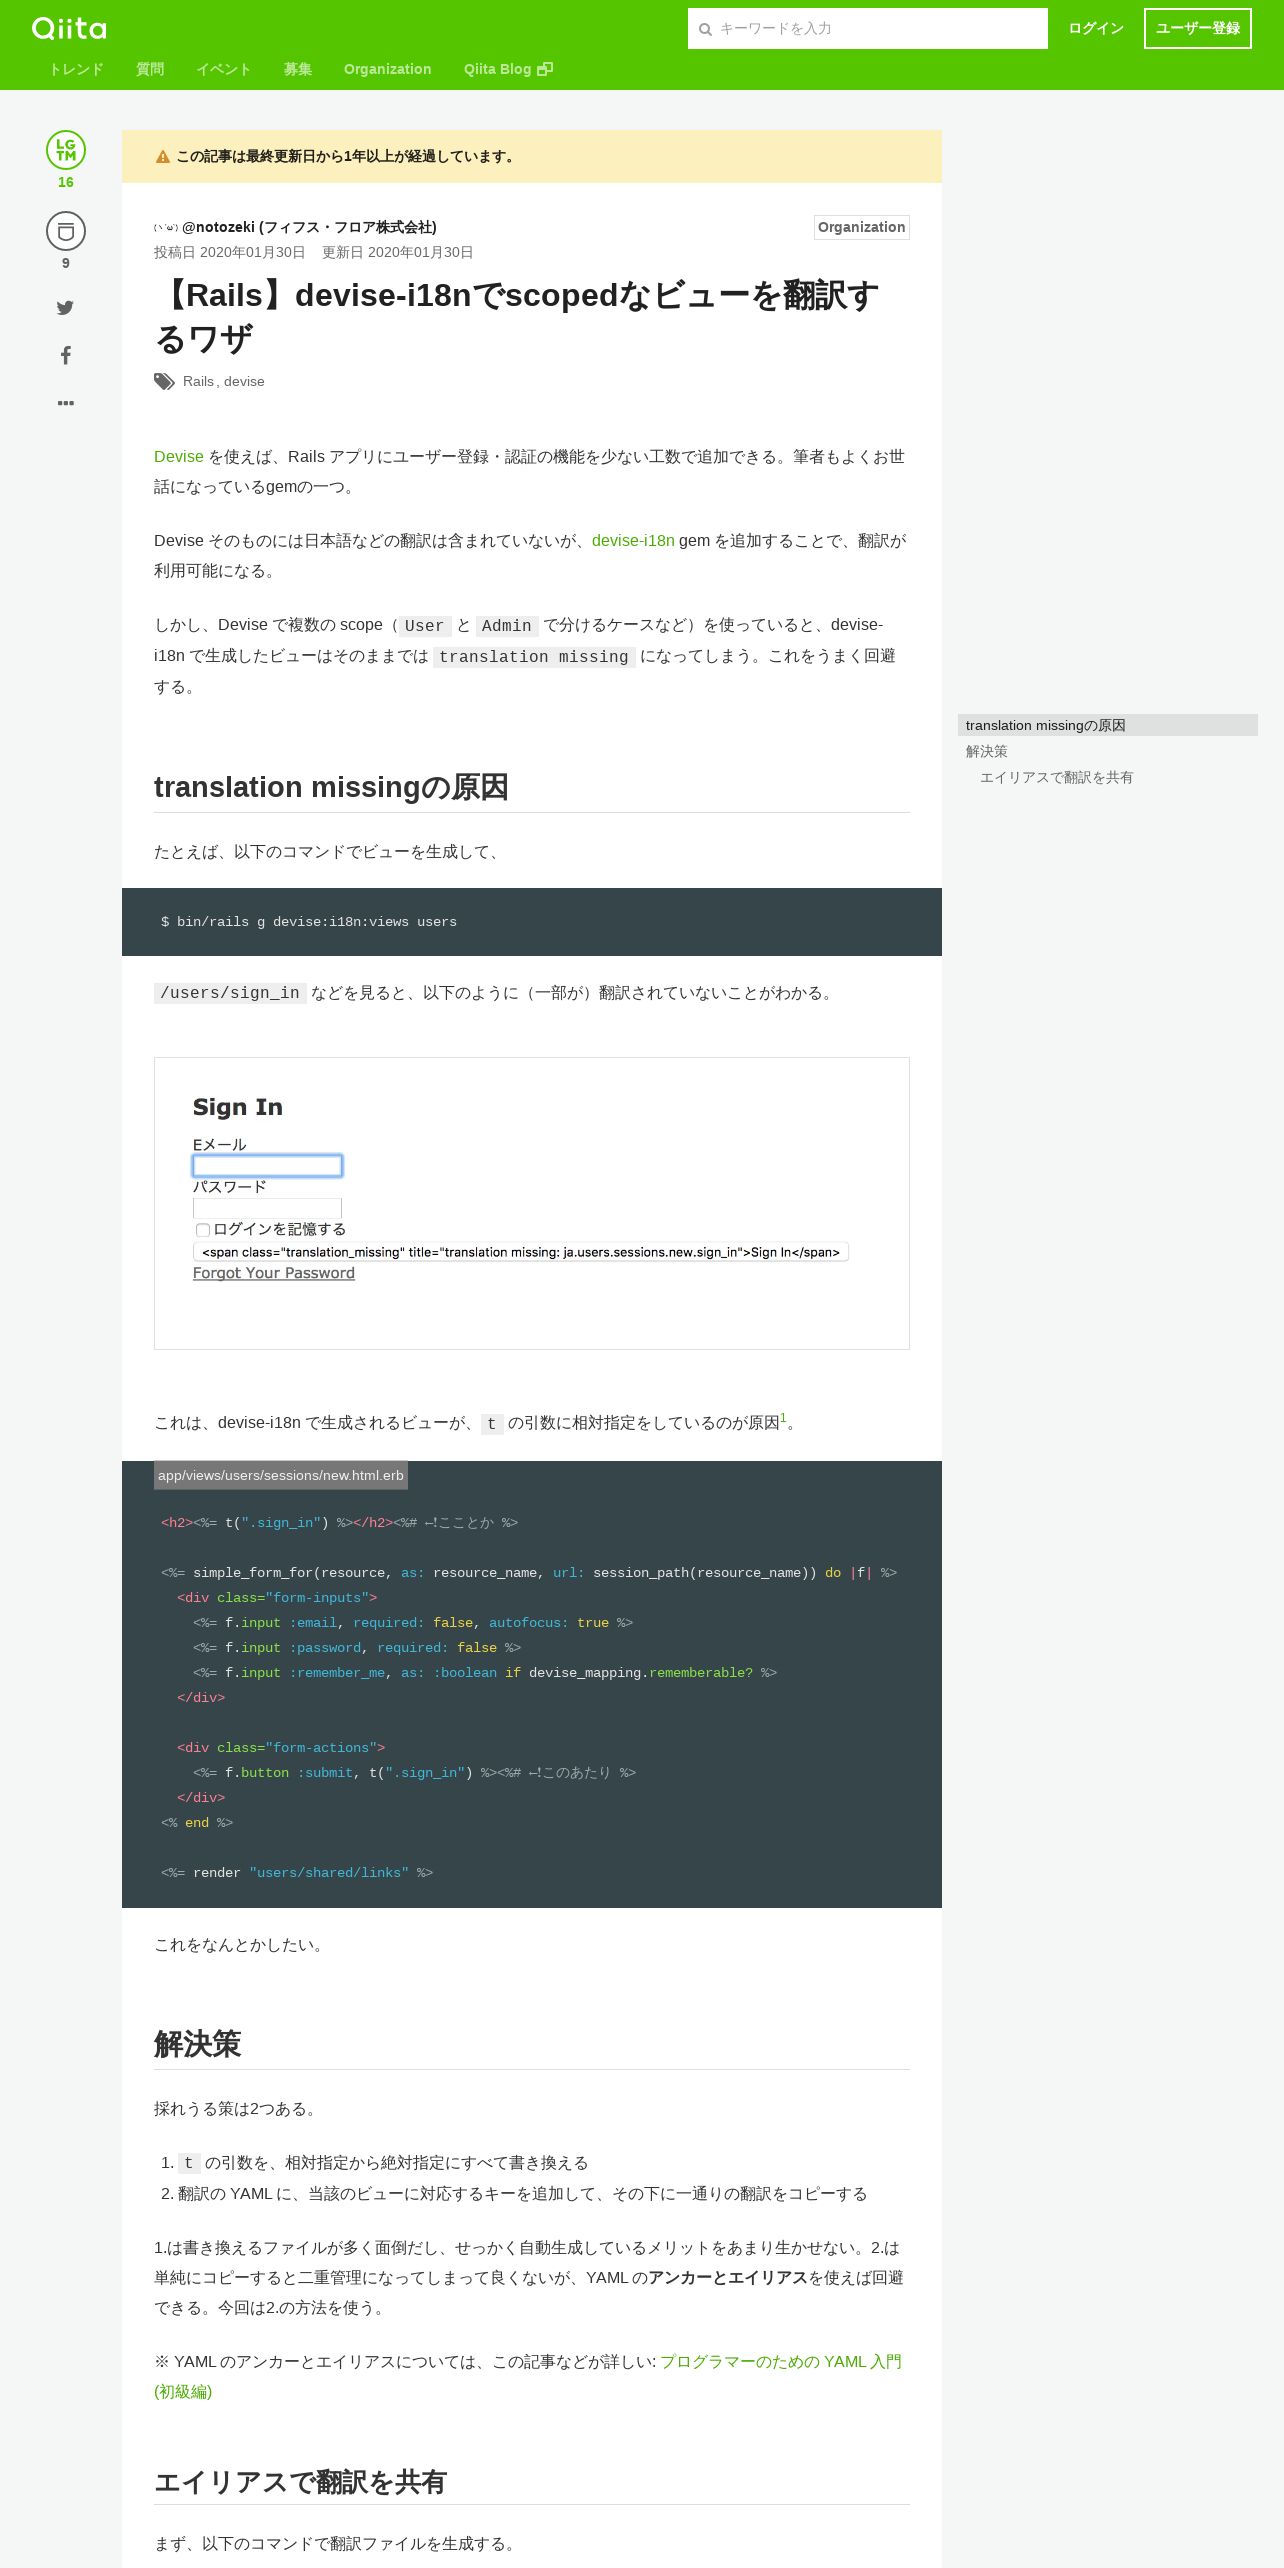Click the Admin inline code
The width and height of the screenshot is (1284, 2568).
507,626
